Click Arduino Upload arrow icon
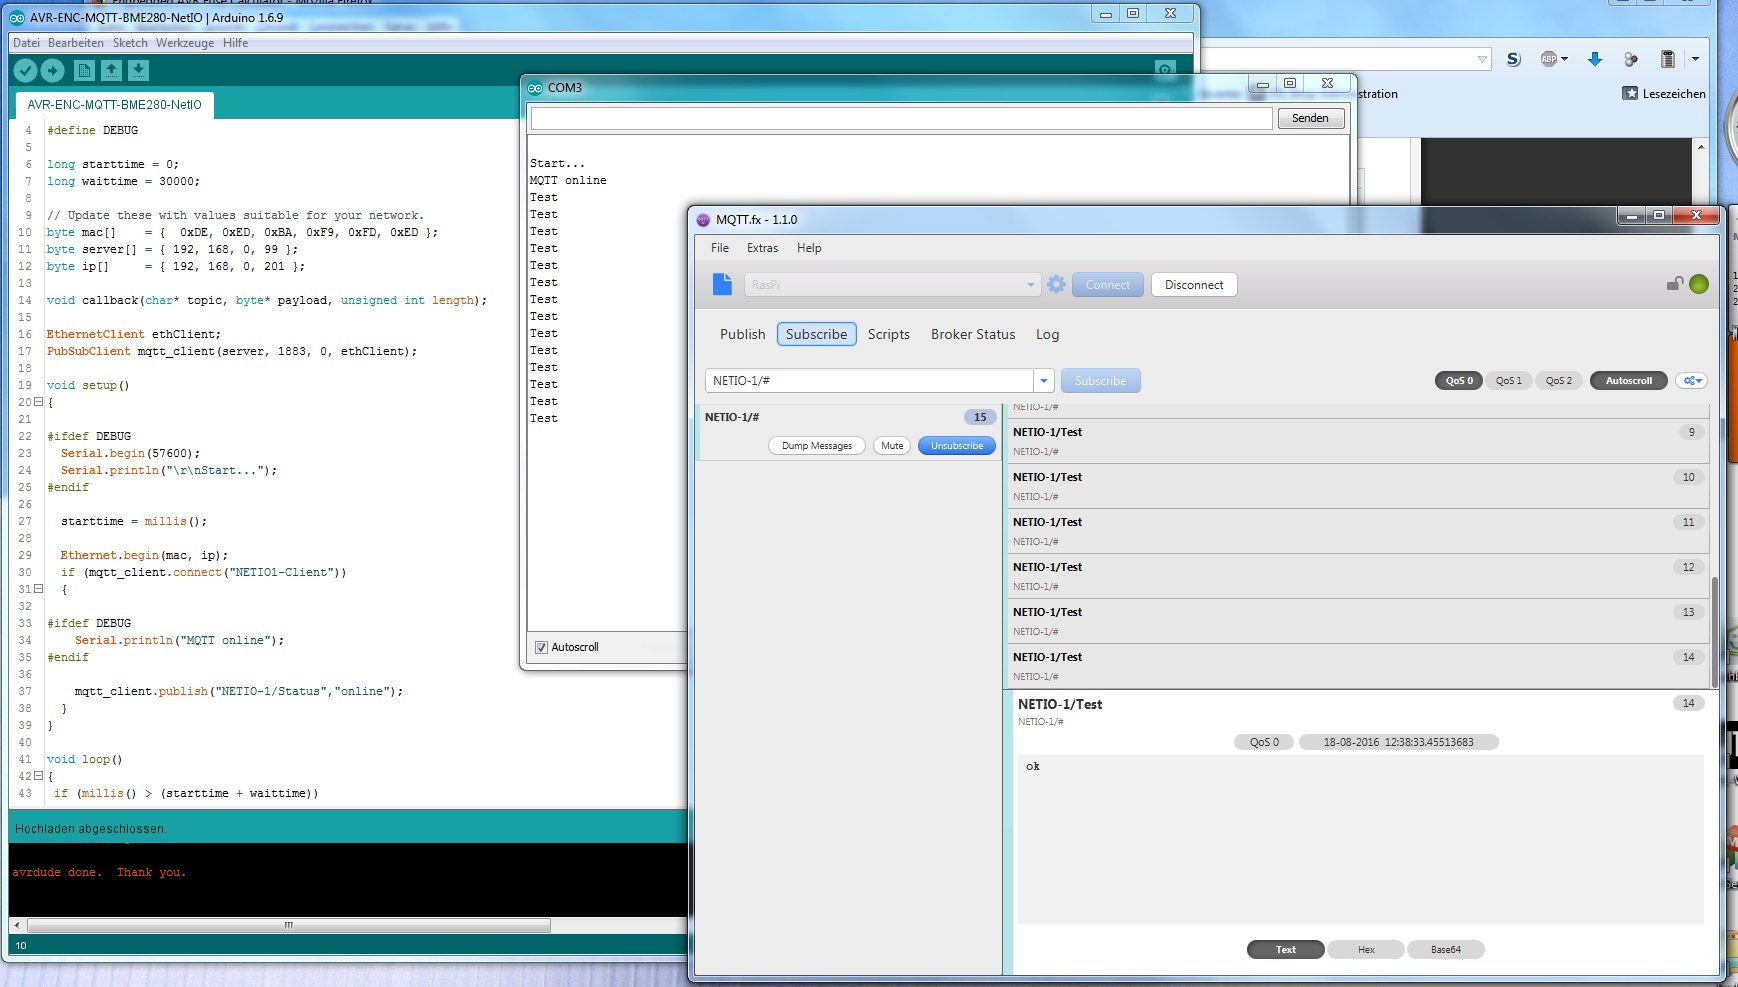Image resolution: width=1738 pixels, height=987 pixels. (53, 70)
